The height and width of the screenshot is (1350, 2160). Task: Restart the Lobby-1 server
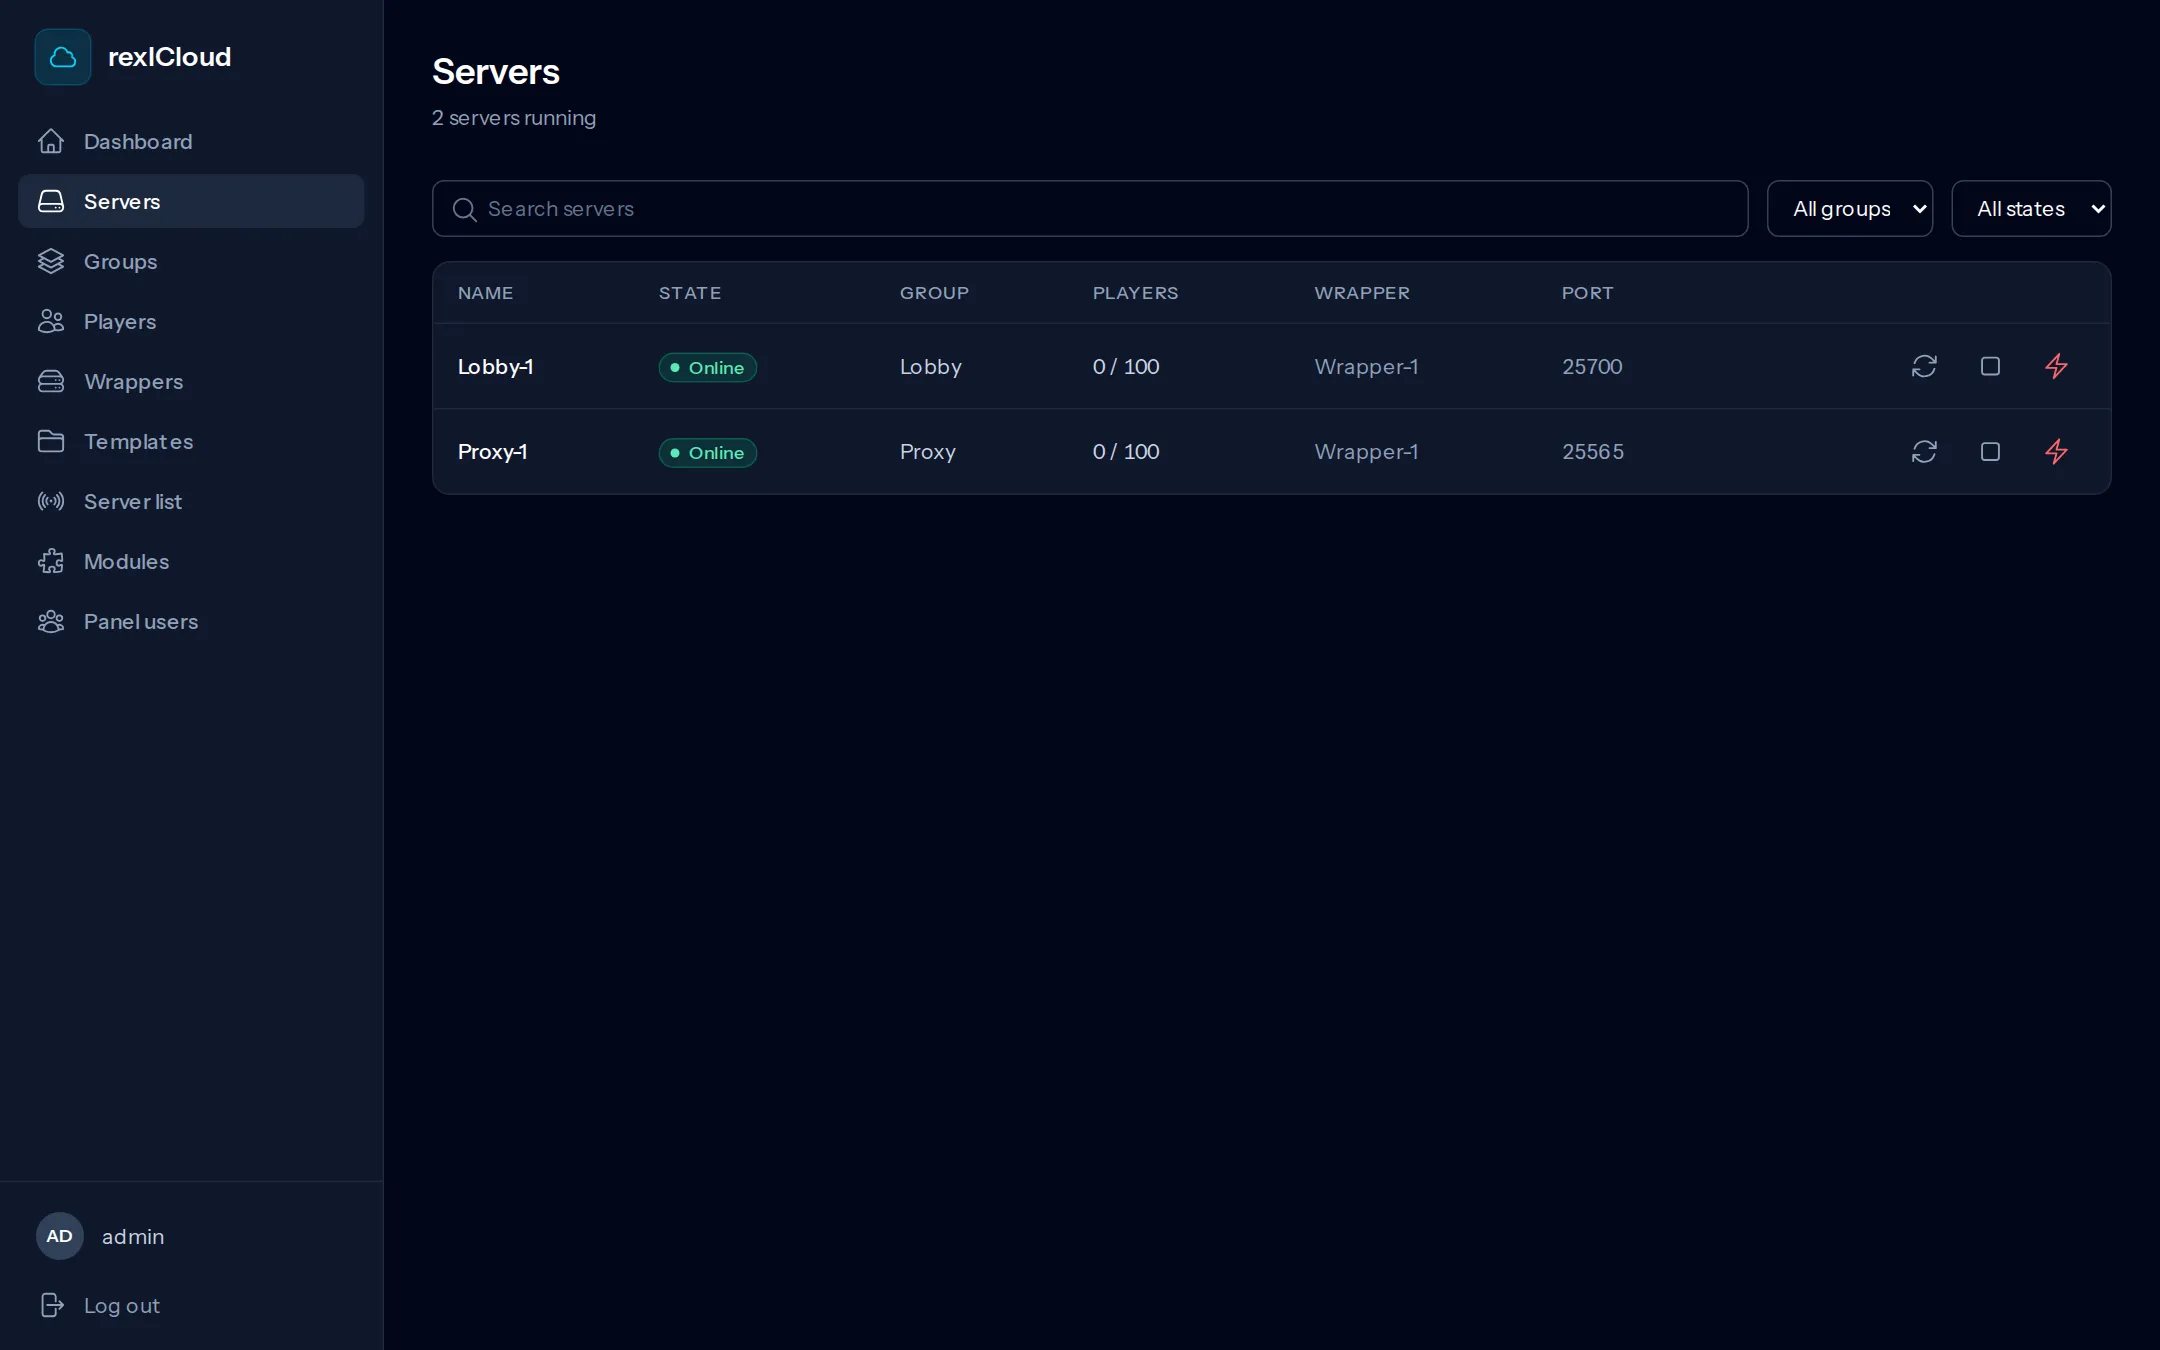pyautogui.click(x=1924, y=366)
